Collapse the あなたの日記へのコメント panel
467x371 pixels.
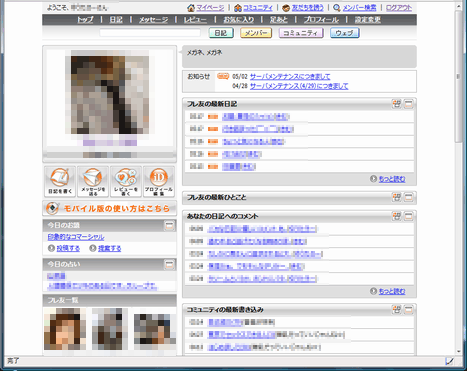click(x=408, y=216)
